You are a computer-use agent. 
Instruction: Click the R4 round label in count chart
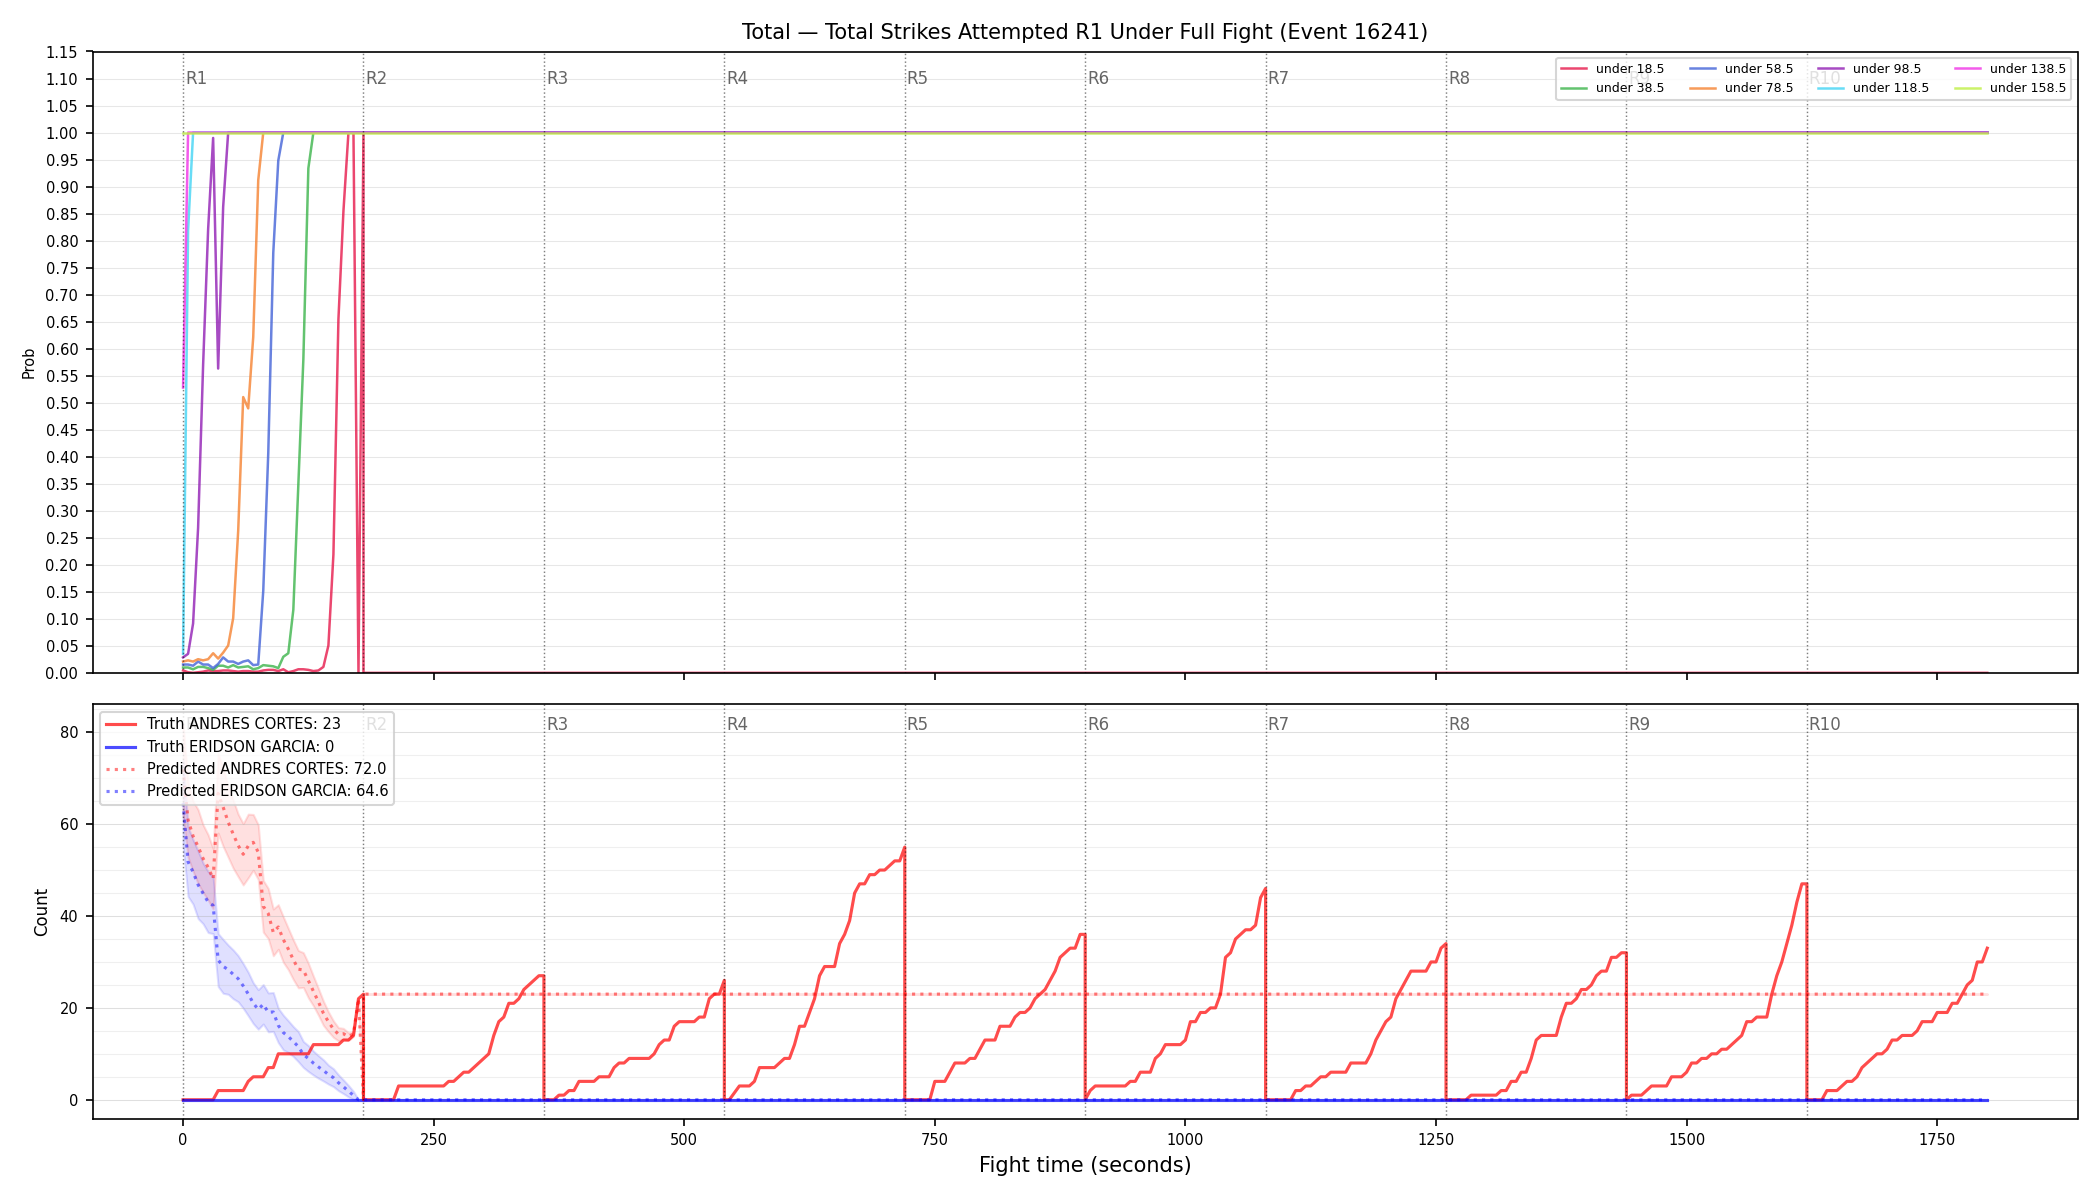737,724
